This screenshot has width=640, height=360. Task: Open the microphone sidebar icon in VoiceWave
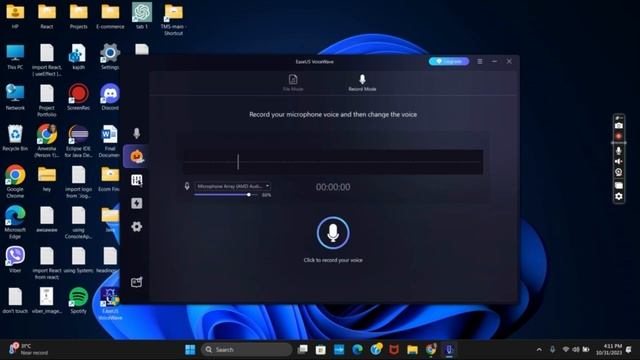click(x=136, y=133)
